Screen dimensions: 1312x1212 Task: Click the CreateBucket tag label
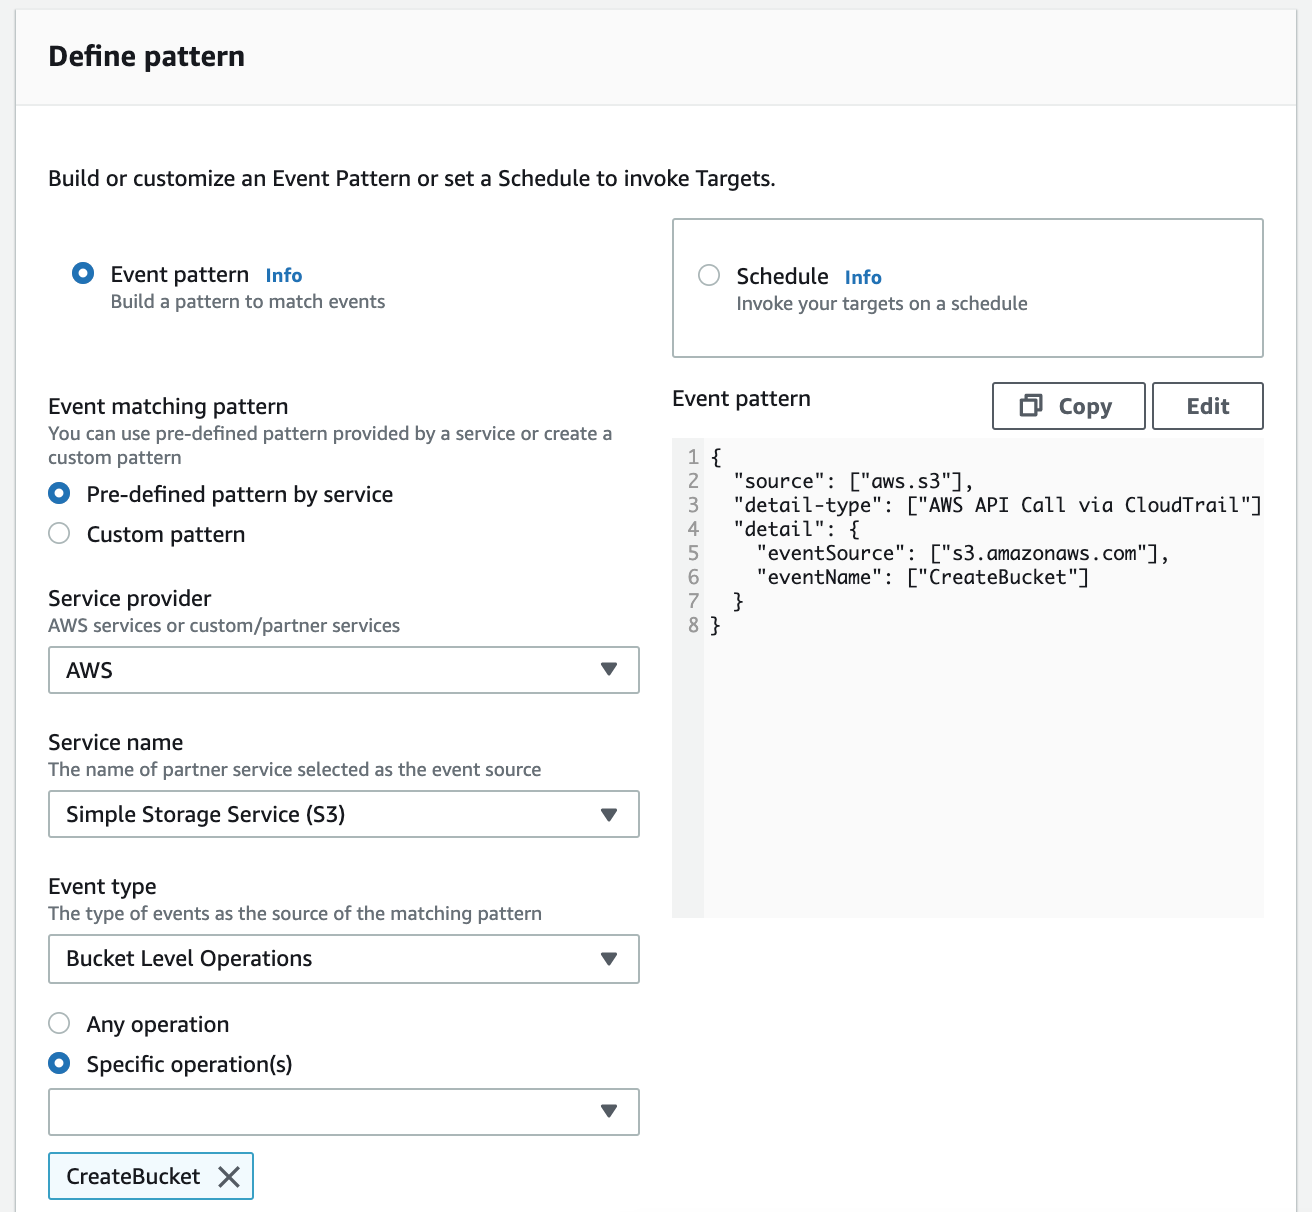[x=133, y=1177]
